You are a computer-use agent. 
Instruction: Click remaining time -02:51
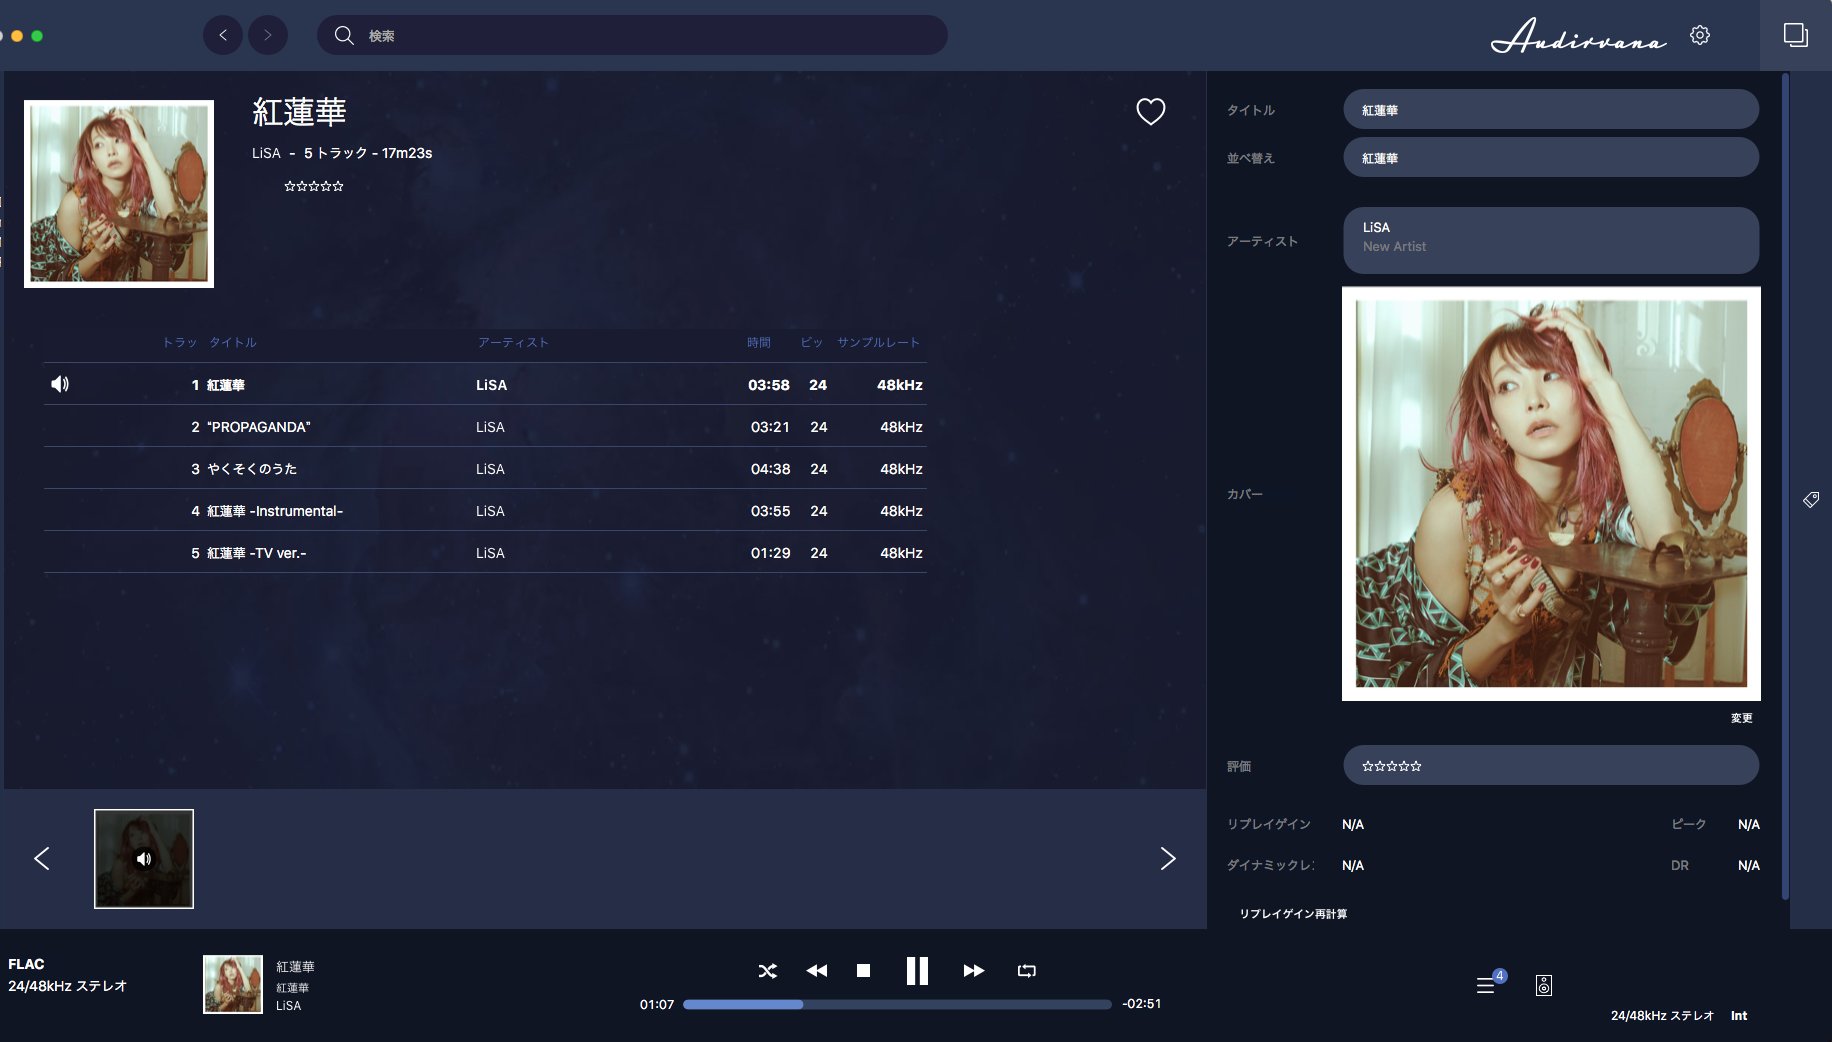[x=1141, y=1004]
